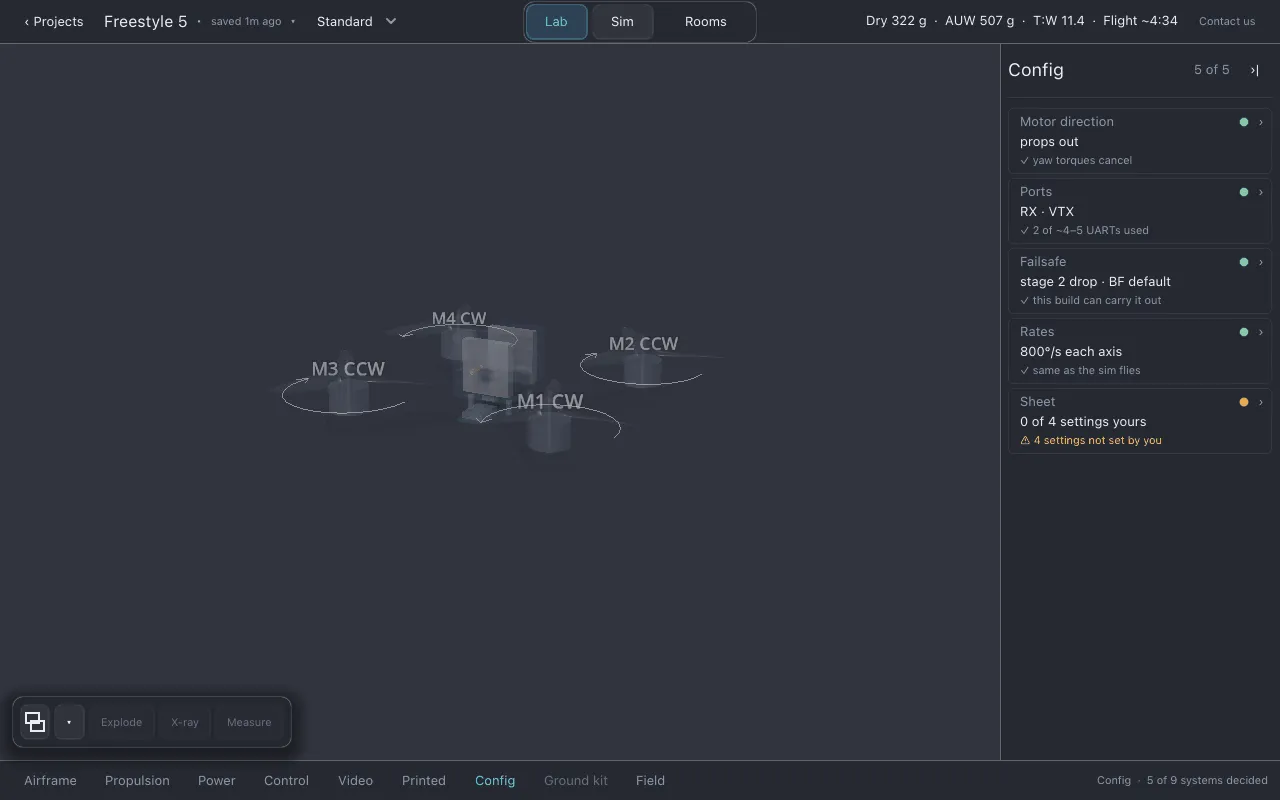Open the Field system tab
Screen dimensions: 1280x800
pyautogui.click(x=650, y=780)
